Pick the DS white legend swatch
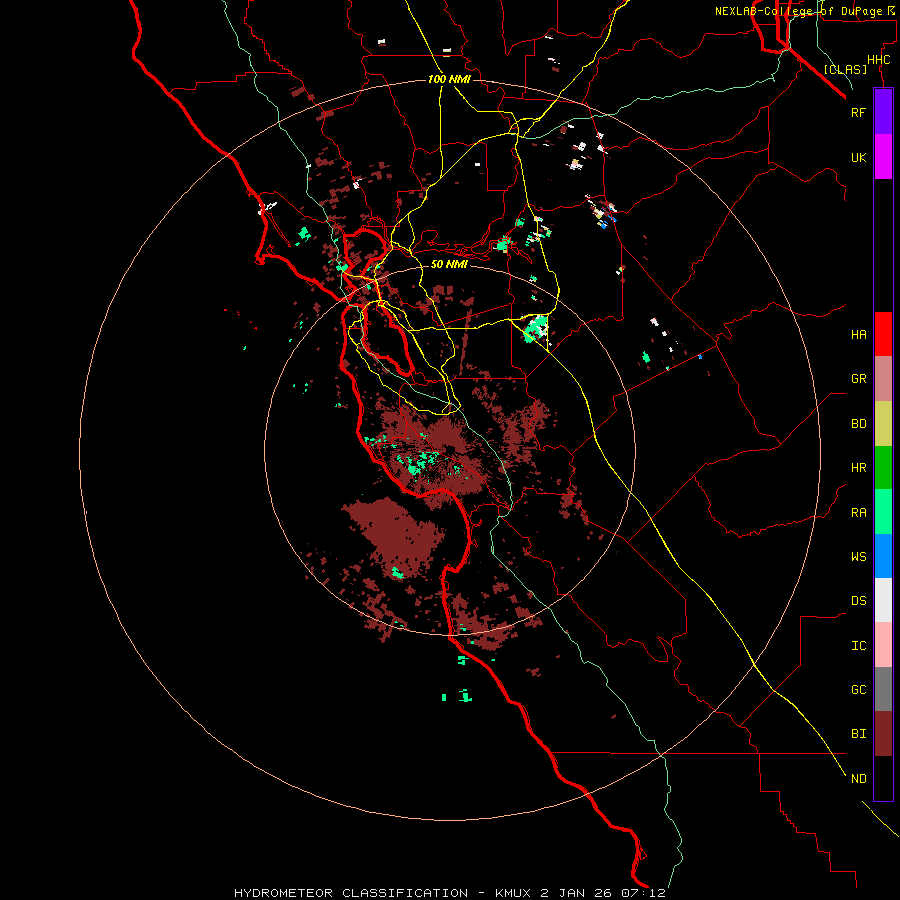Screen dimensions: 900x900 883,600
